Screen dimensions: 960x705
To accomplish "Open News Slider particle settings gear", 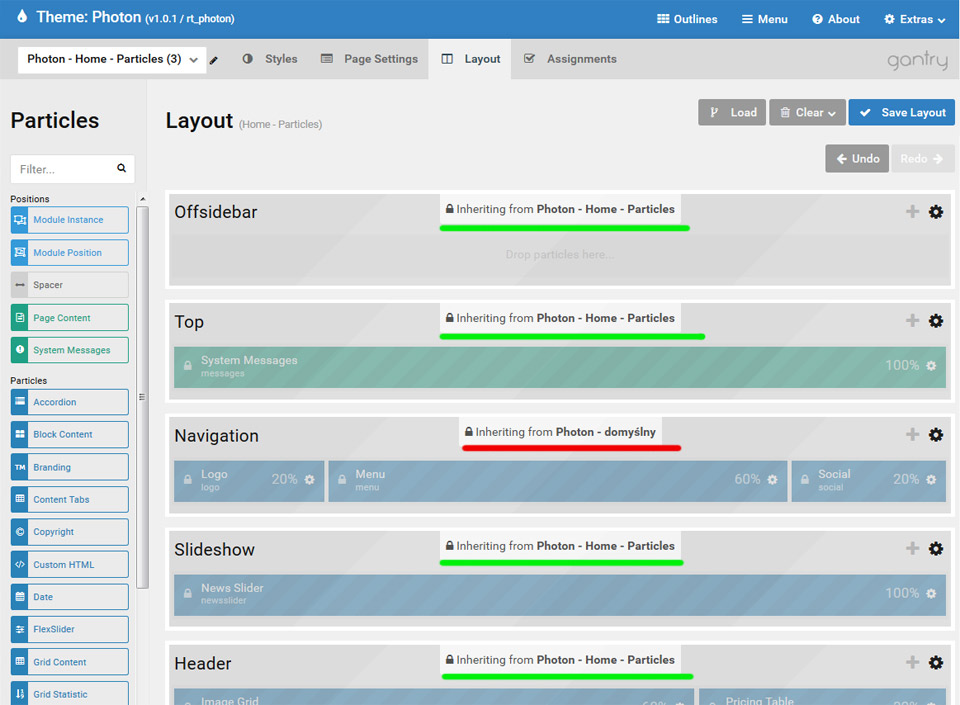I will coord(931,594).
